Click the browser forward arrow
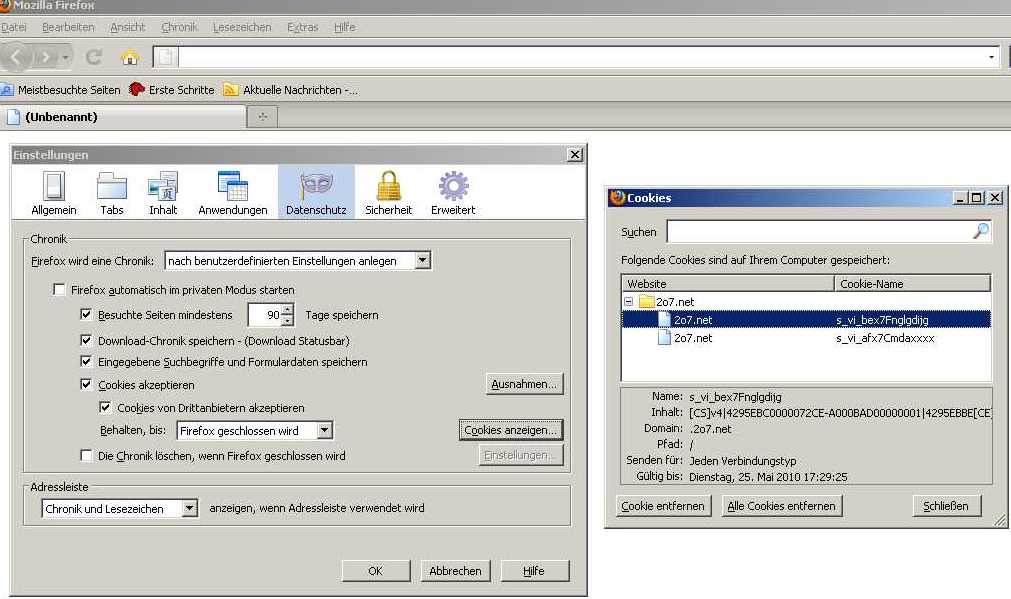The image size is (1011, 599). pos(45,57)
